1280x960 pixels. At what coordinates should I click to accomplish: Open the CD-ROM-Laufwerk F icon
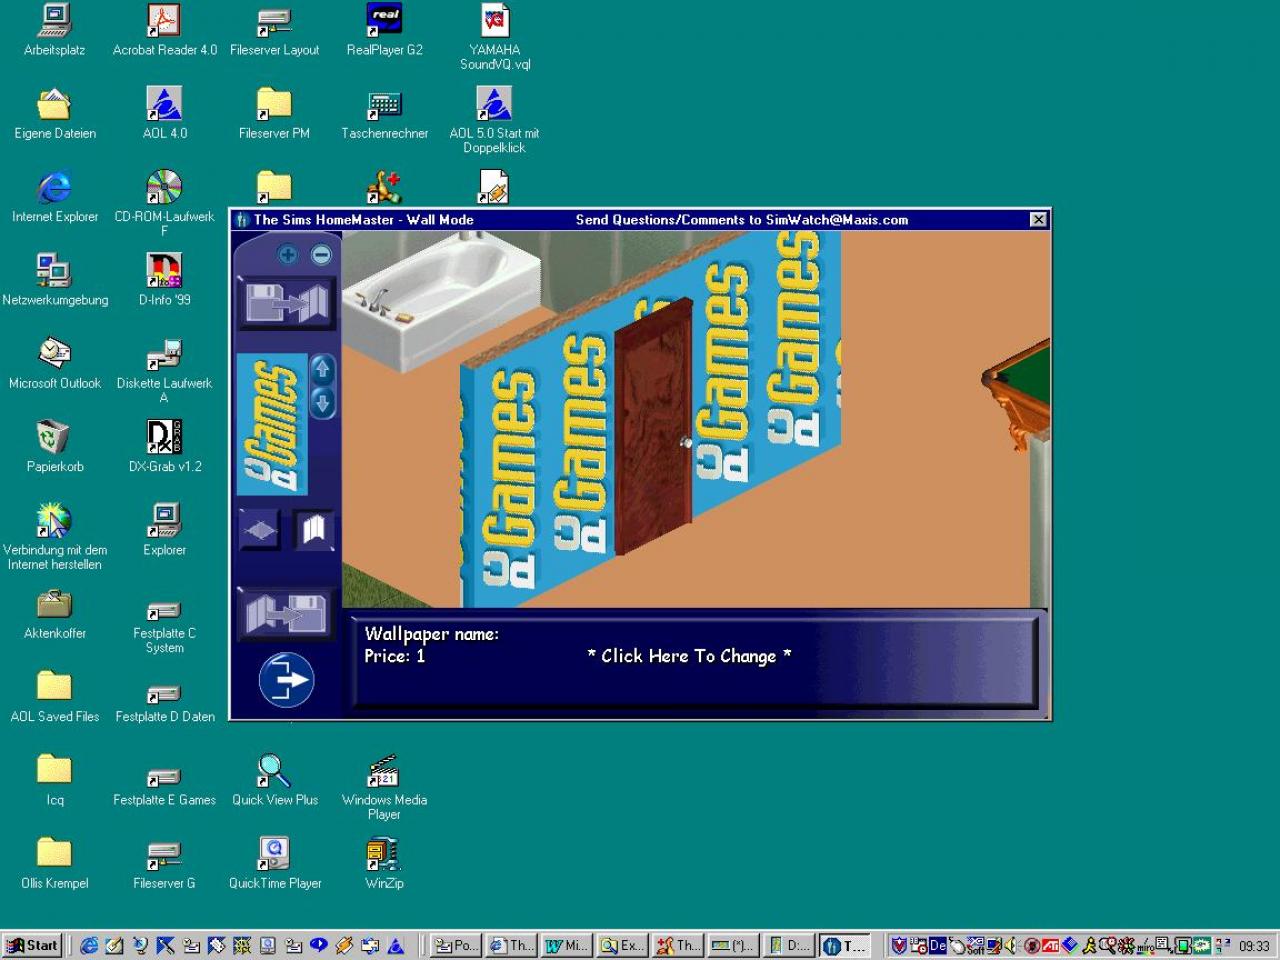164,203
